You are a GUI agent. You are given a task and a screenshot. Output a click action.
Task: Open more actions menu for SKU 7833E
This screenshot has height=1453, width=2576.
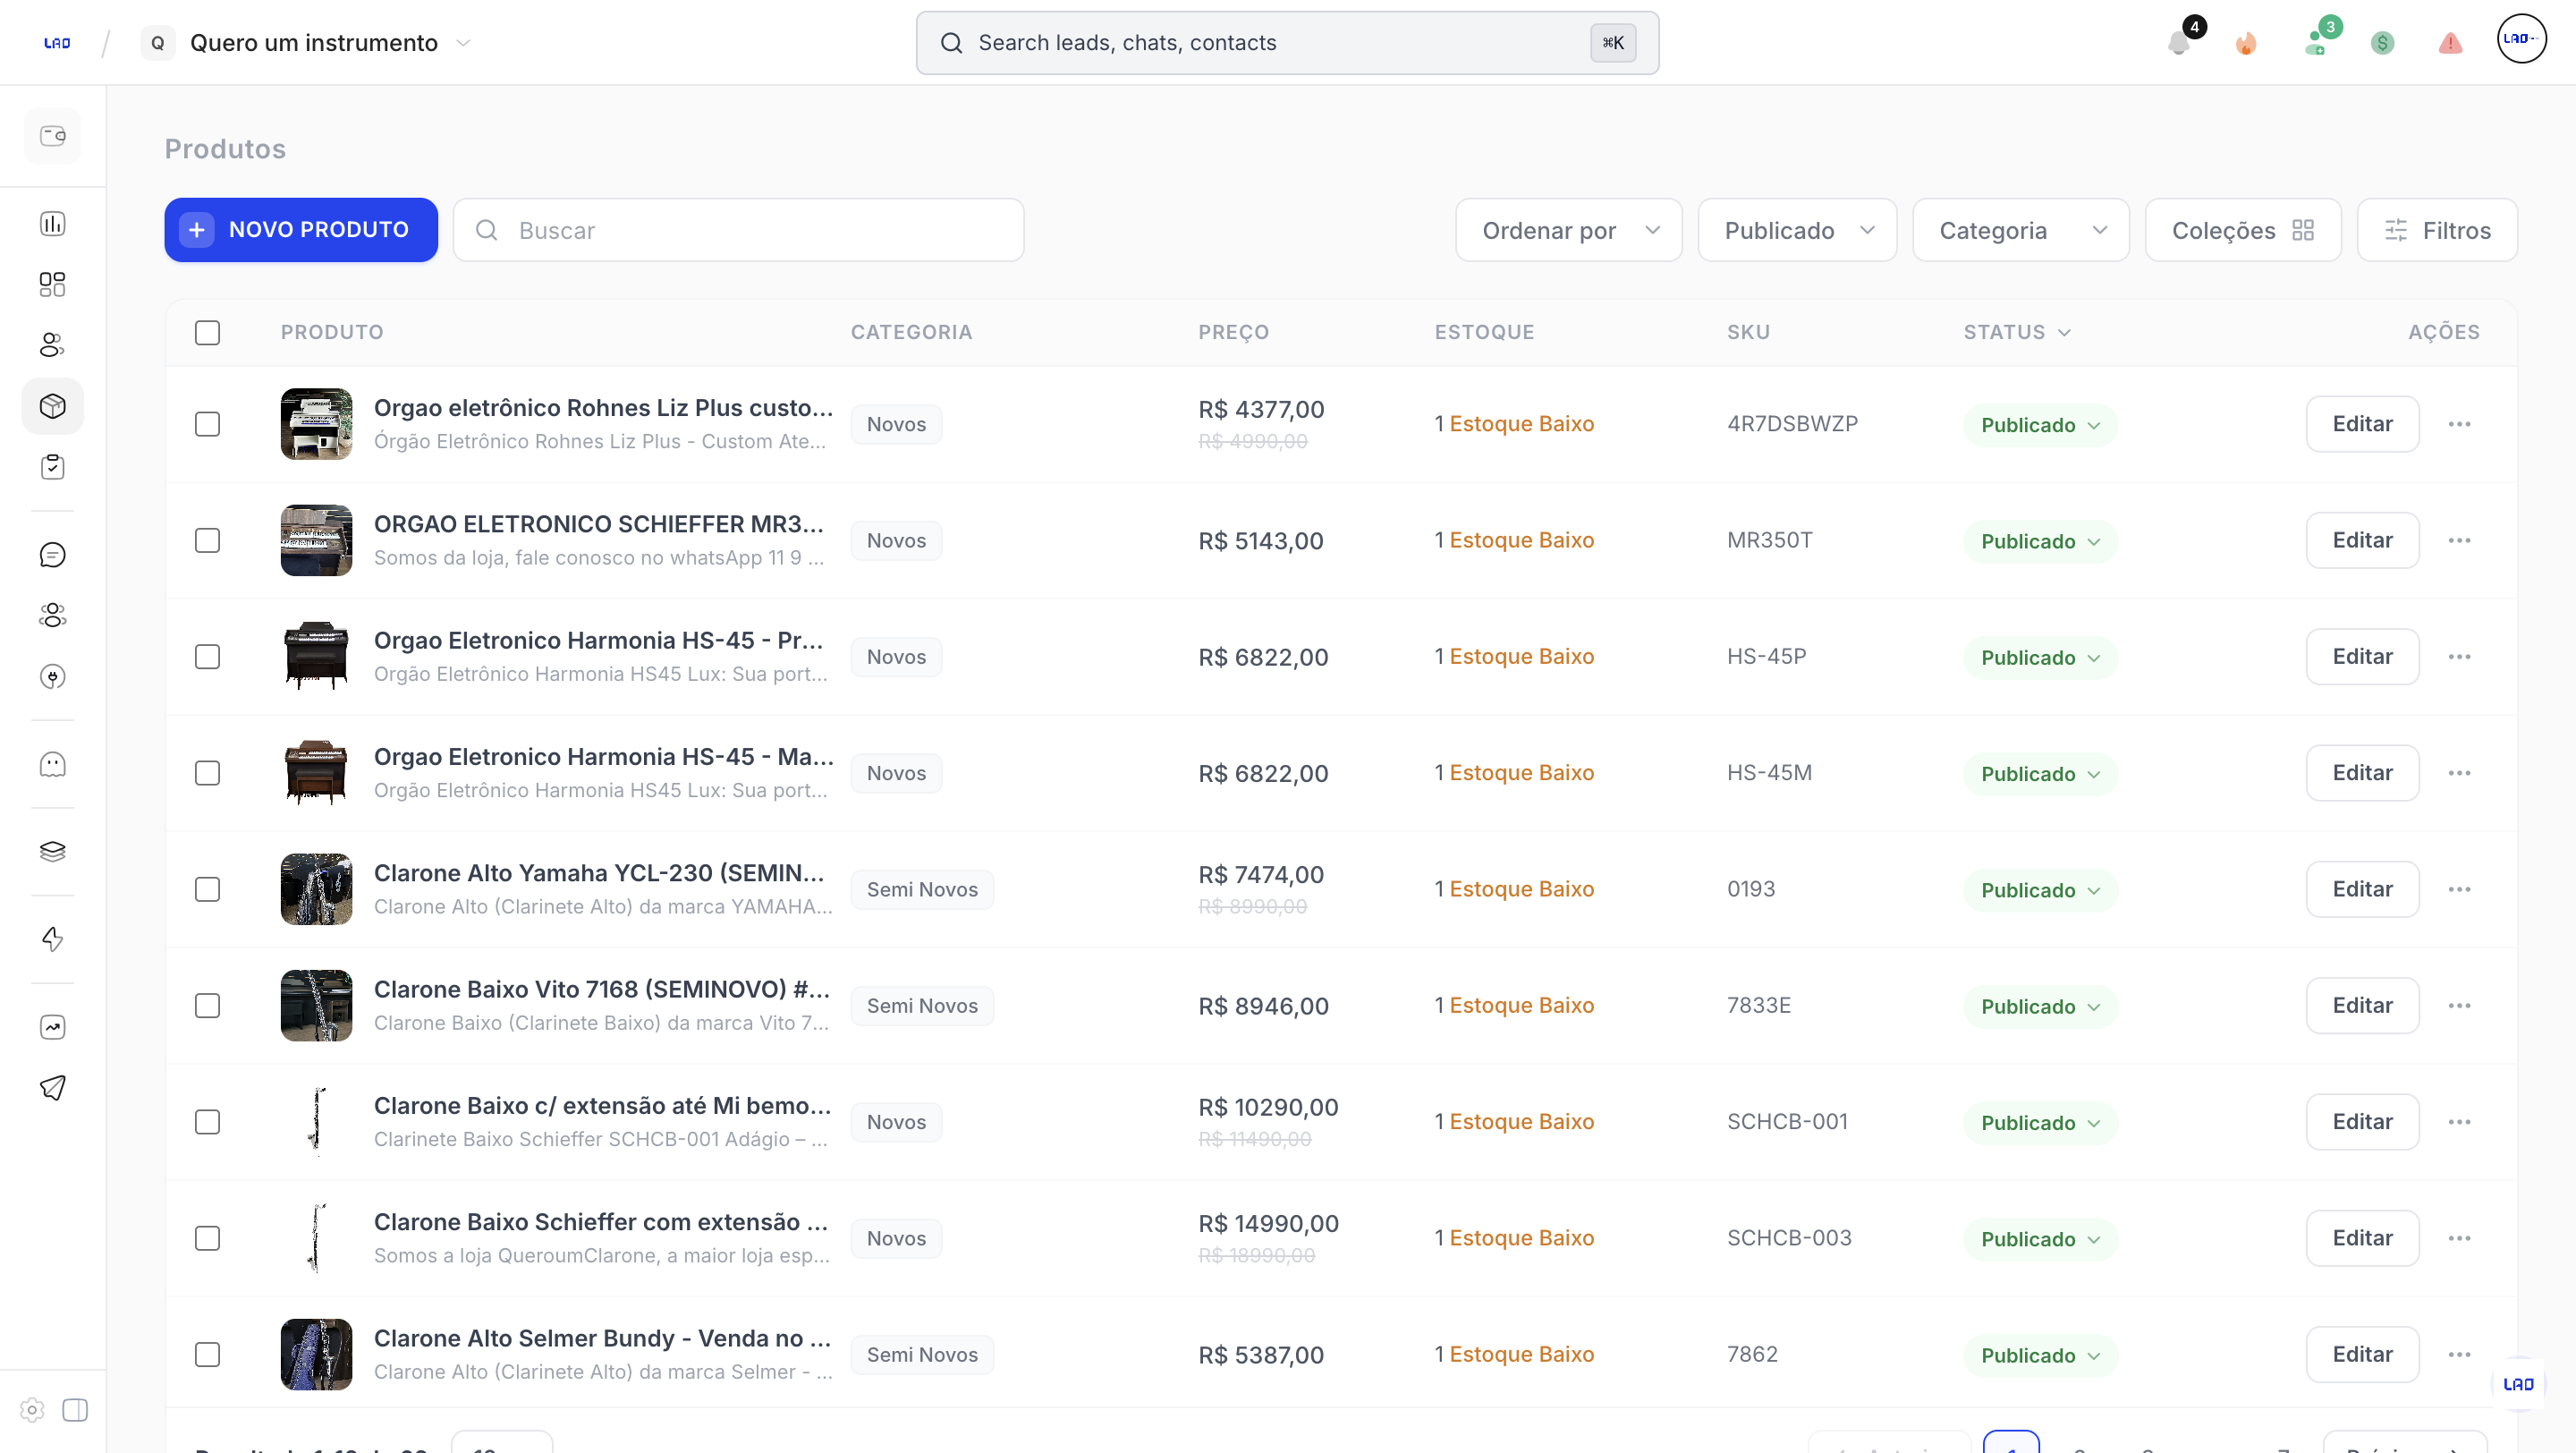(2460, 1006)
